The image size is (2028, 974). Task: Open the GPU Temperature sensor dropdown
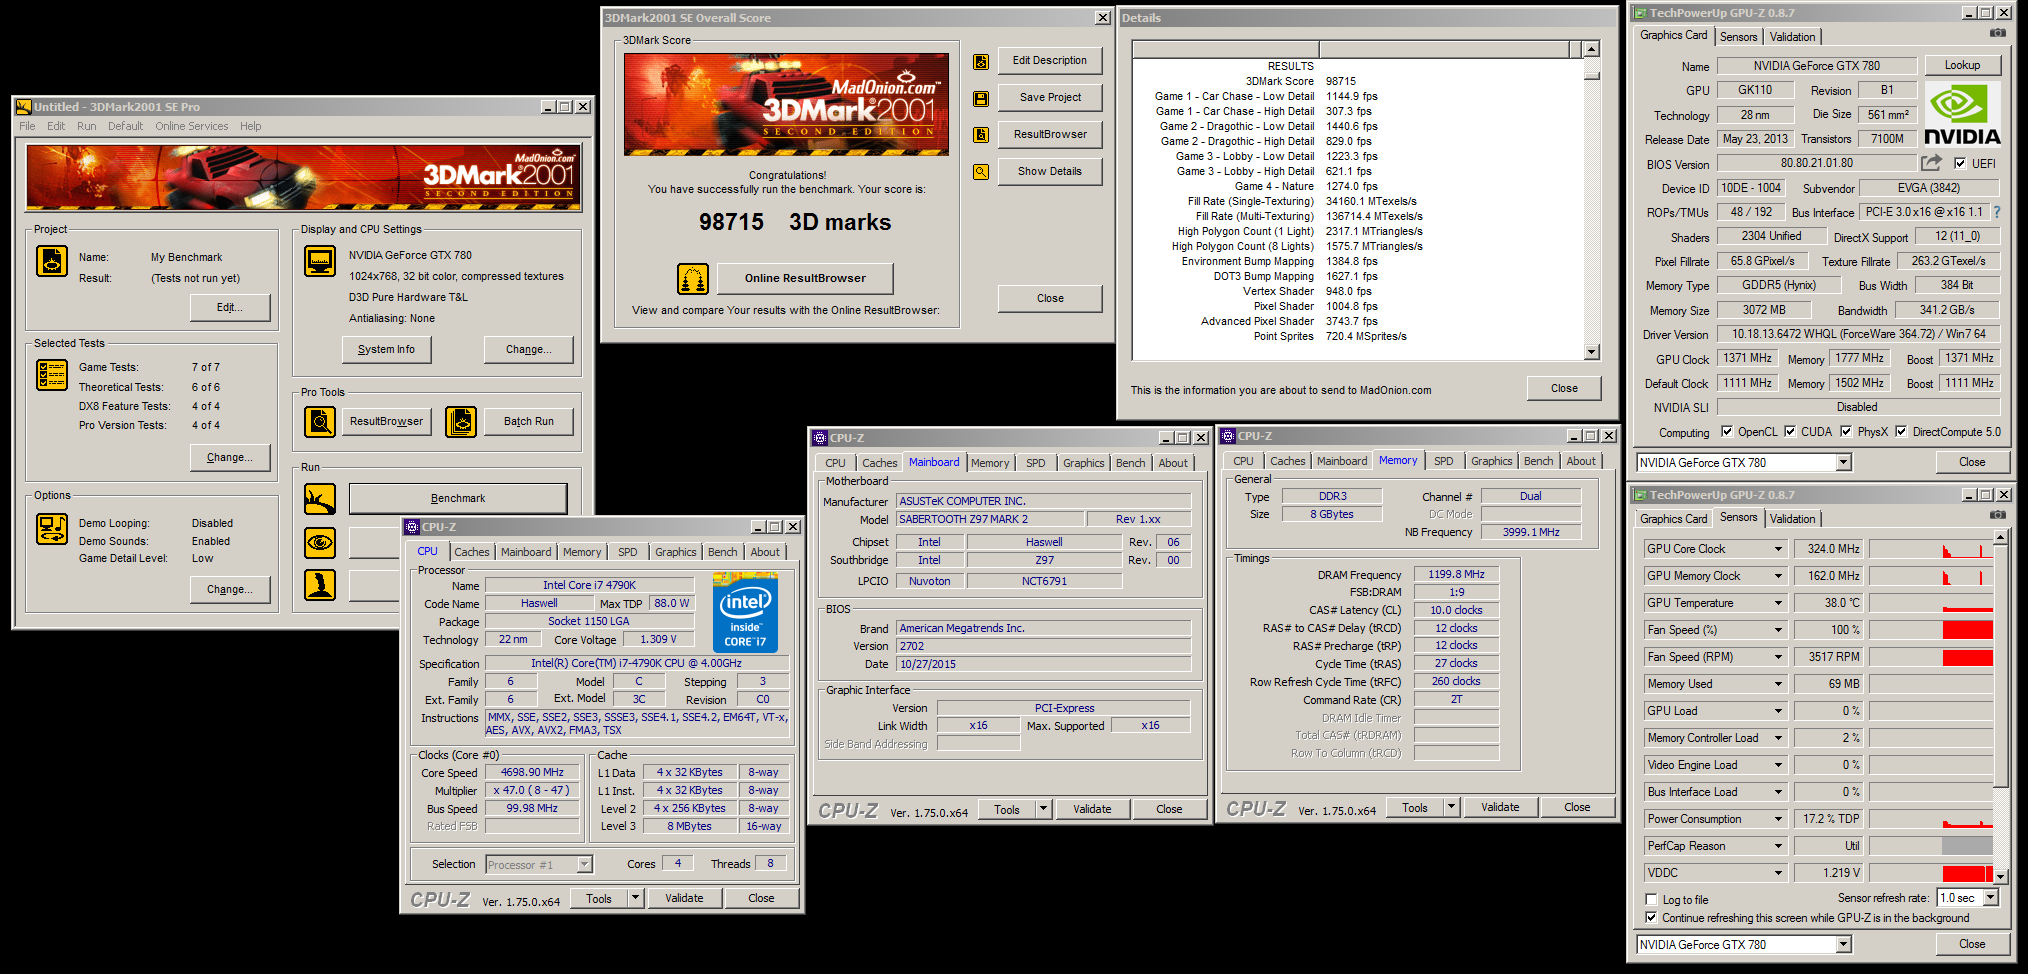pos(1778,603)
